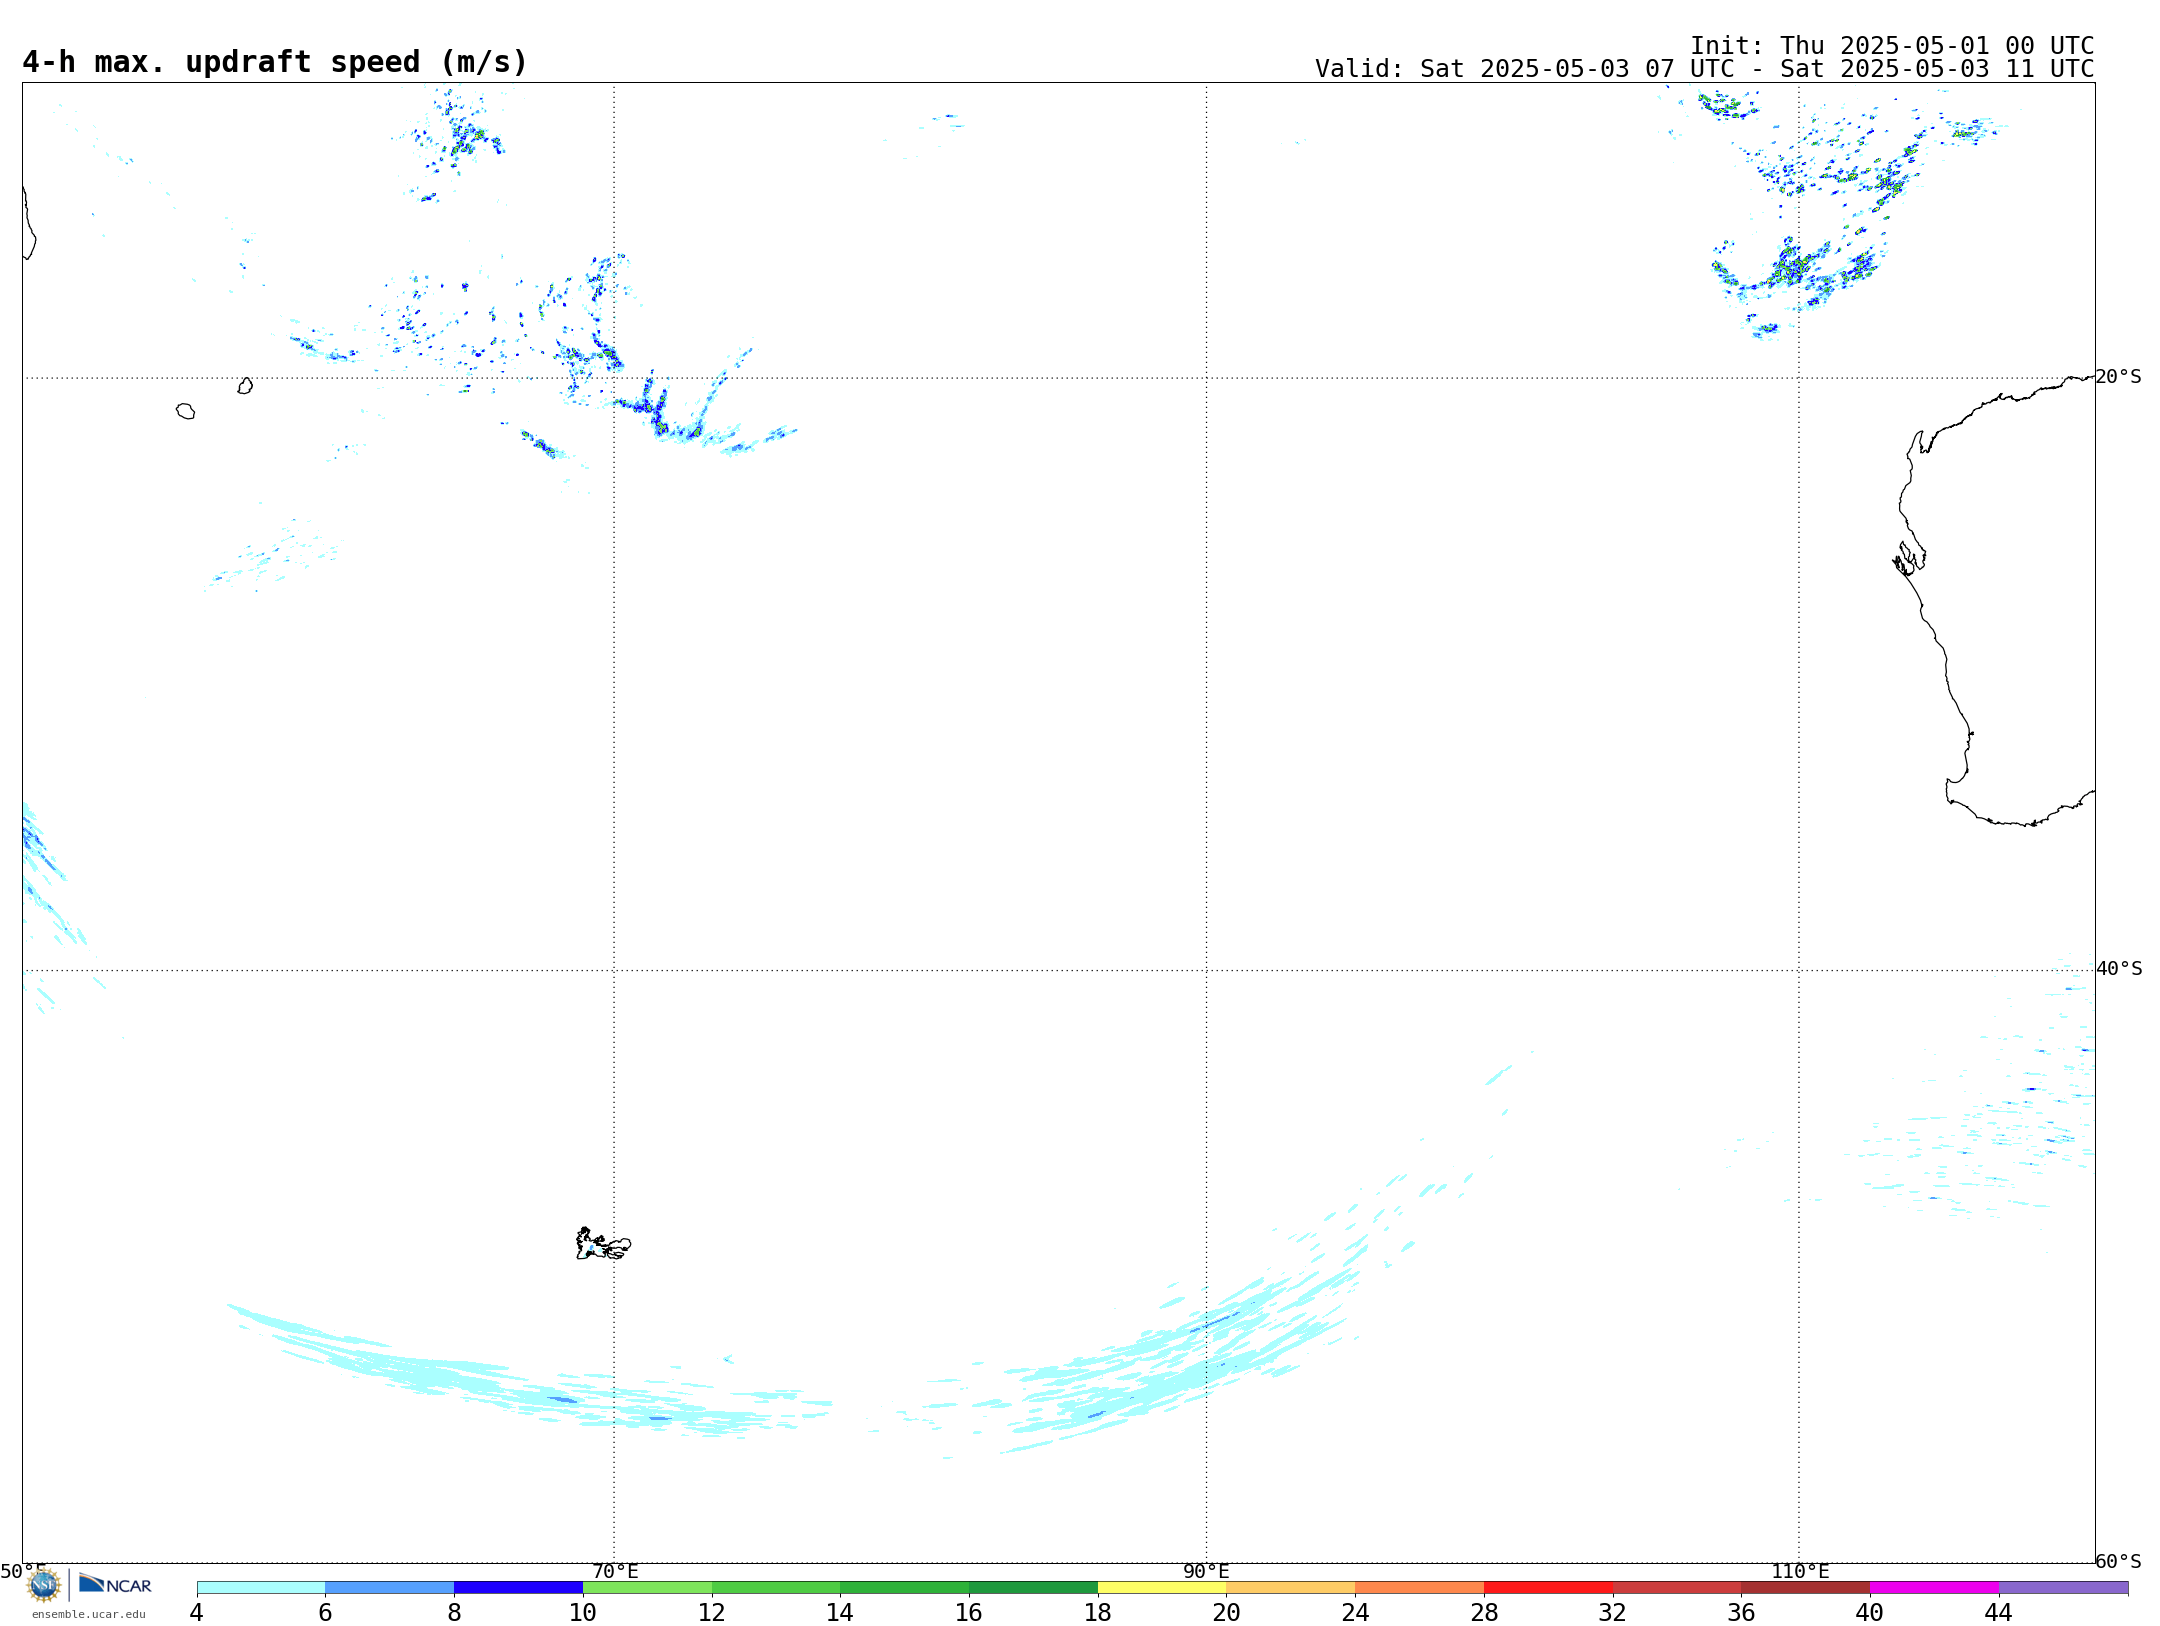Image resolution: width=2160 pixels, height=1626 pixels.
Task: Click the orange 24-28 m/s swatch
Action: (x=1420, y=1588)
